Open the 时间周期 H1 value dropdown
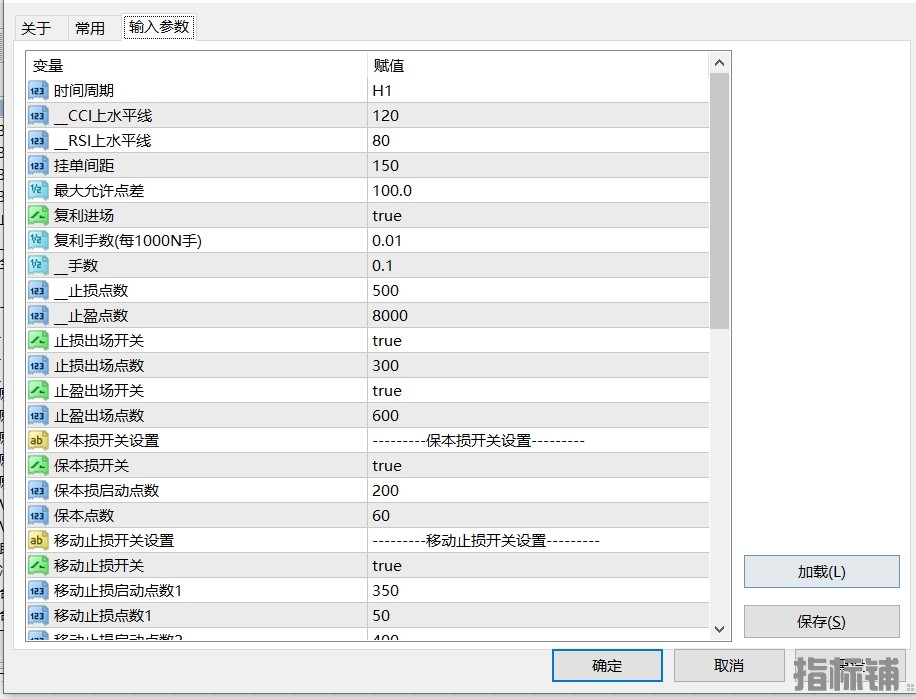The image size is (916, 699). pos(537,91)
